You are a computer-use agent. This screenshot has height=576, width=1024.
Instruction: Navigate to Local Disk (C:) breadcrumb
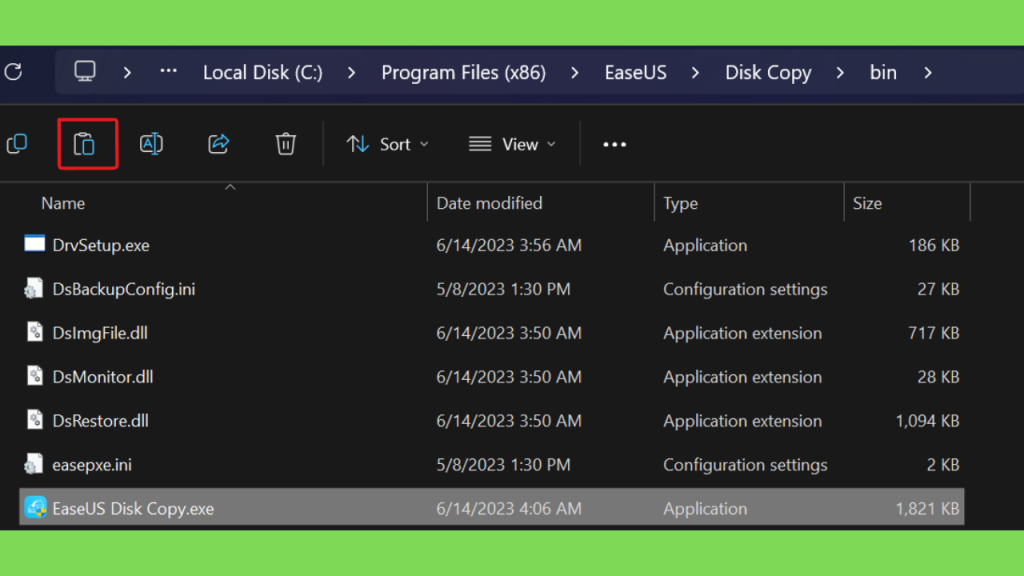(x=263, y=72)
